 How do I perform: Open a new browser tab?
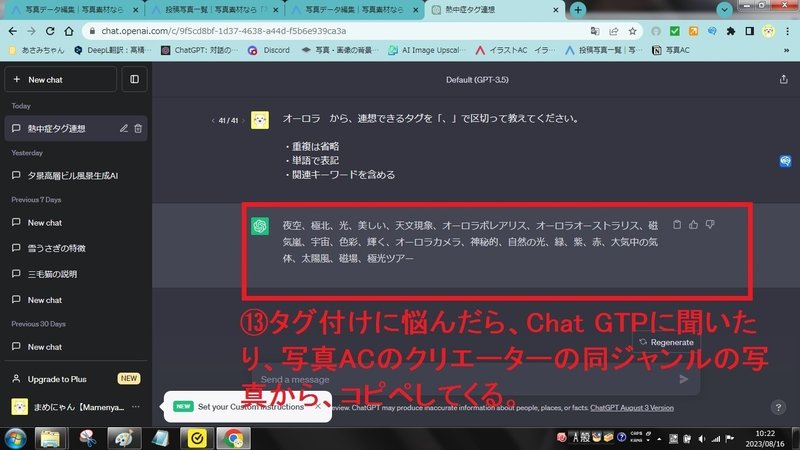tap(578, 10)
